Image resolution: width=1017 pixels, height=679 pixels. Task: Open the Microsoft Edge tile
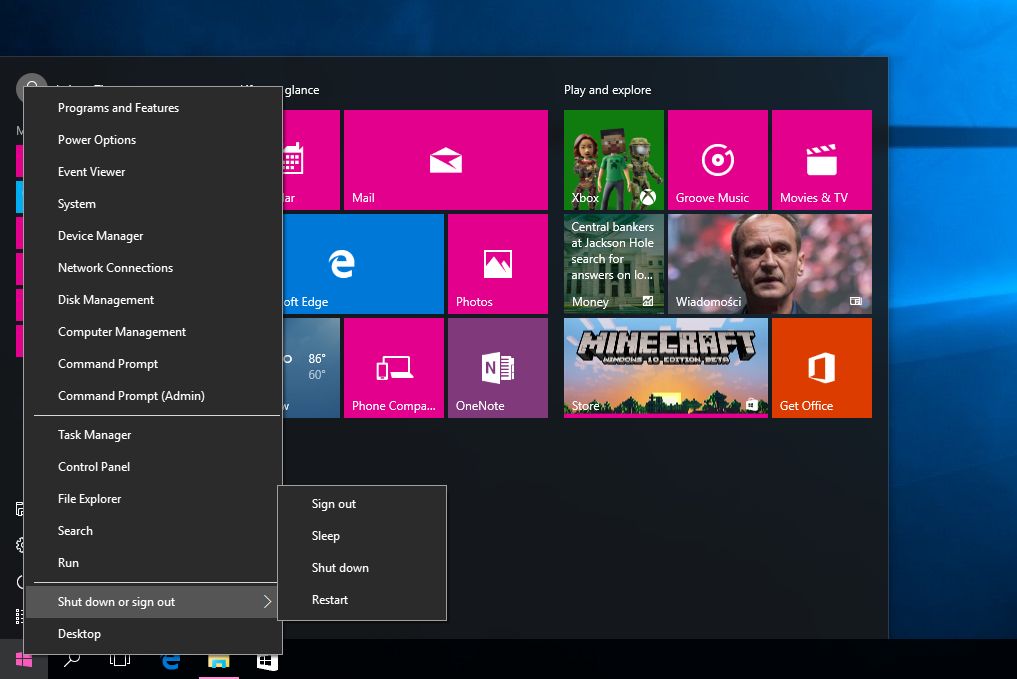coord(363,264)
